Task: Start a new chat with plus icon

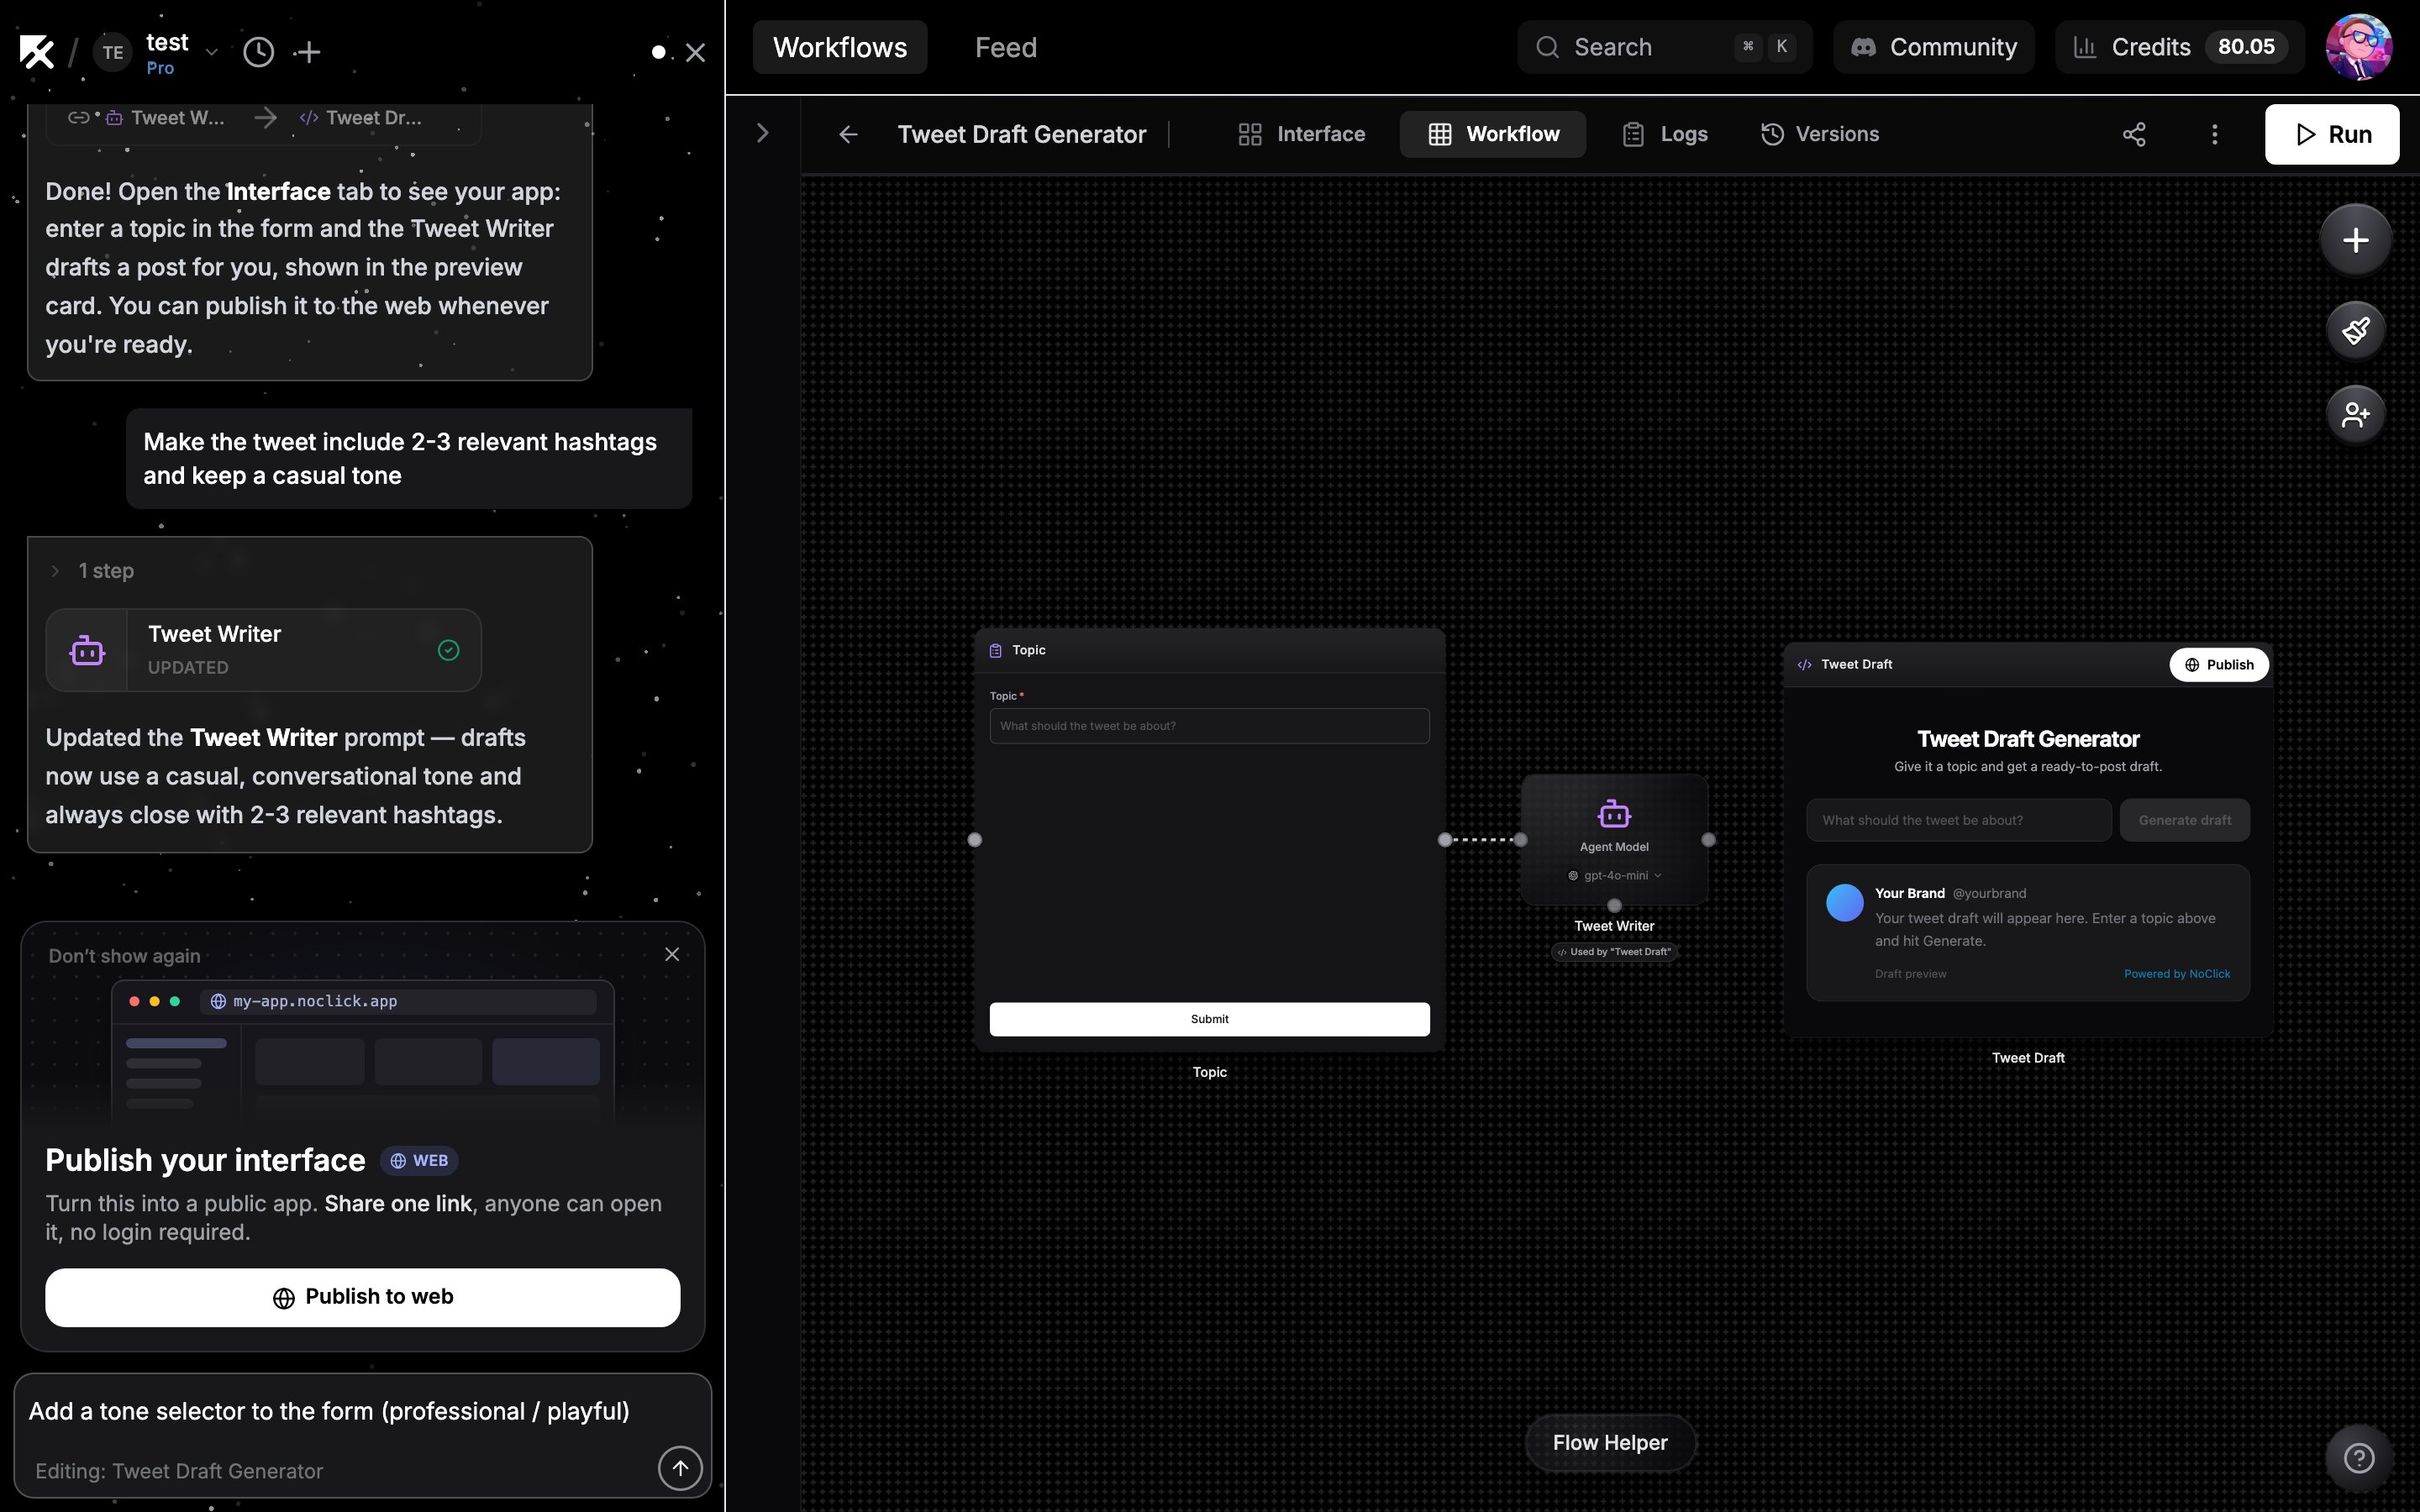Action: pyautogui.click(x=309, y=52)
